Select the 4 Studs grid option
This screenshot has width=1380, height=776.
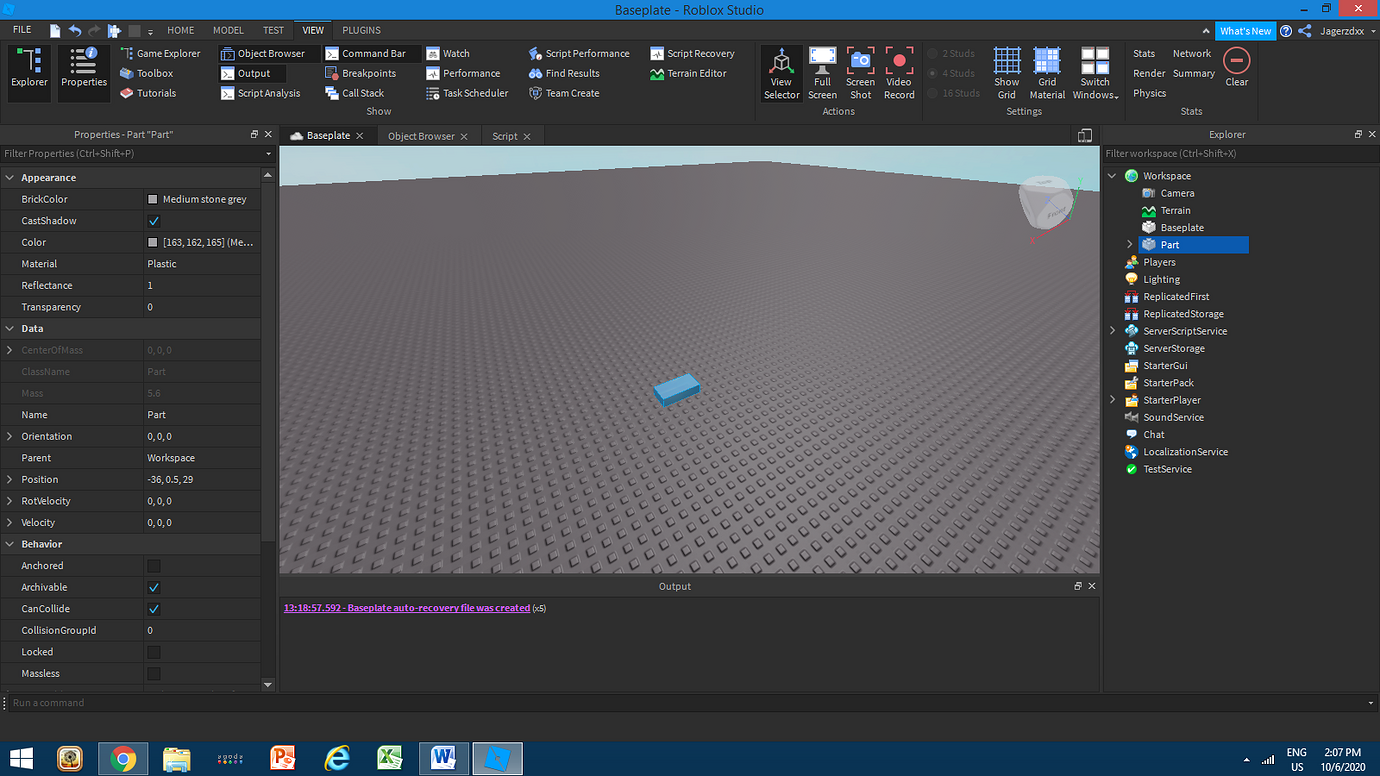point(951,73)
